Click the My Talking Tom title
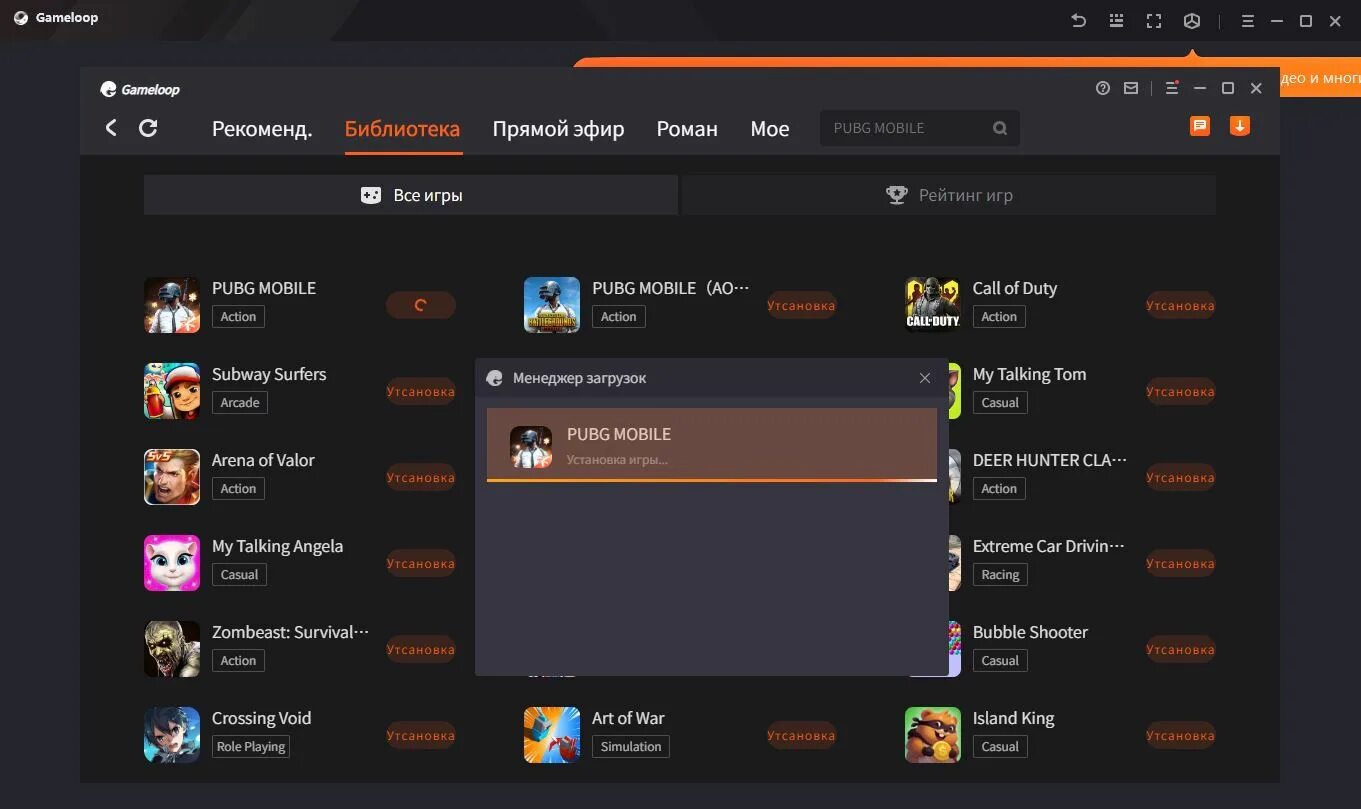This screenshot has height=809, width=1361. pos(1029,374)
